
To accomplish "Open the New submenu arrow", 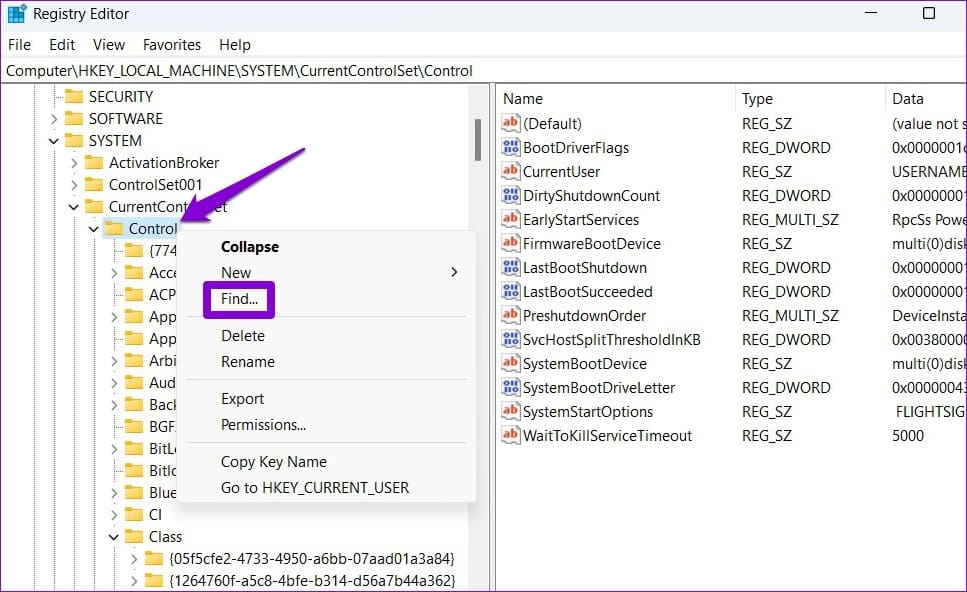I will tap(454, 272).
